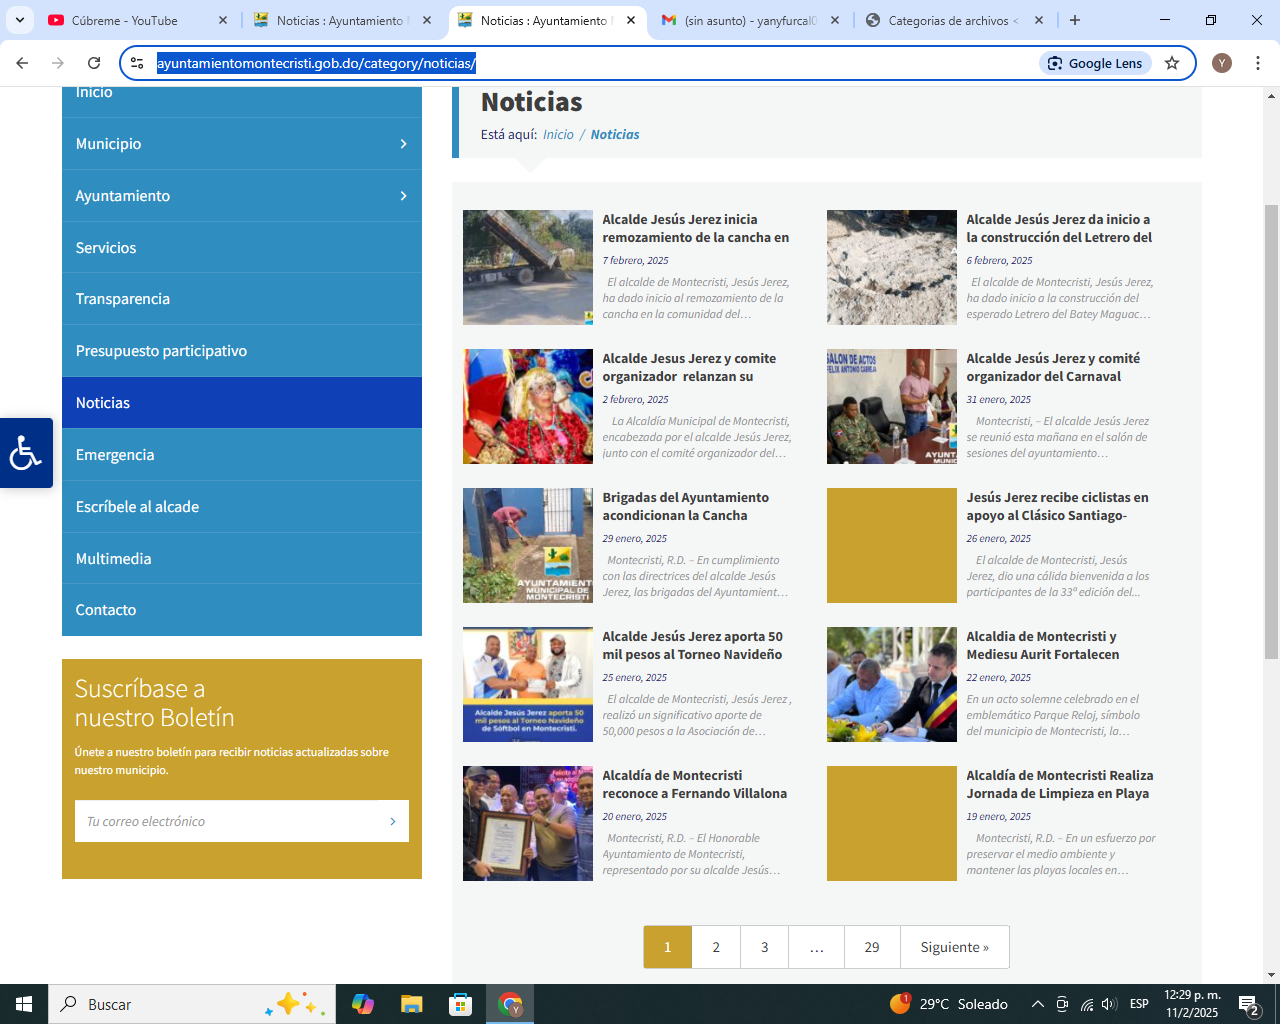The width and height of the screenshot is (1280, 1024).
Task: Reload the page
Action: point(94,63)
